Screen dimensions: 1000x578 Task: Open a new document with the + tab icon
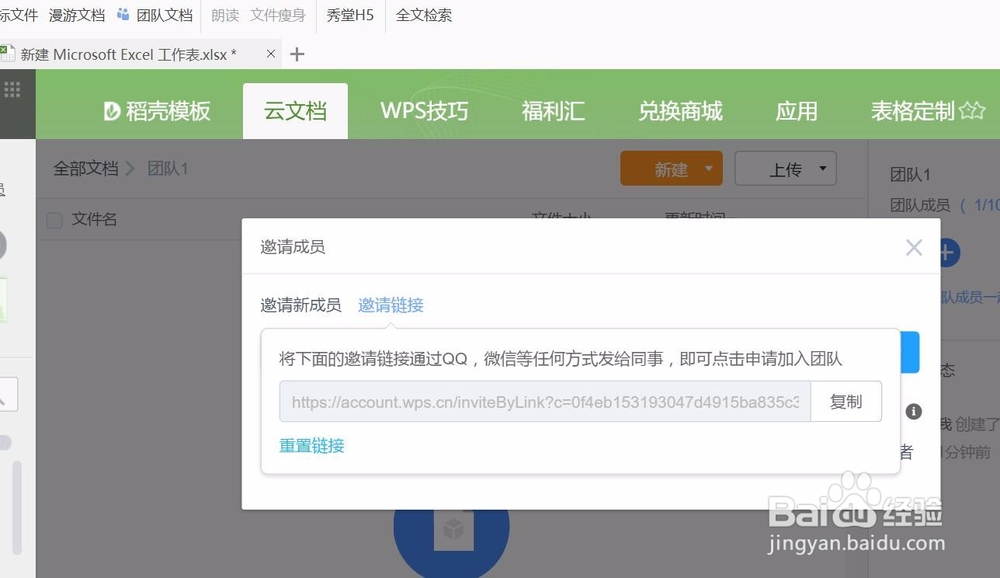click(295, 55)
